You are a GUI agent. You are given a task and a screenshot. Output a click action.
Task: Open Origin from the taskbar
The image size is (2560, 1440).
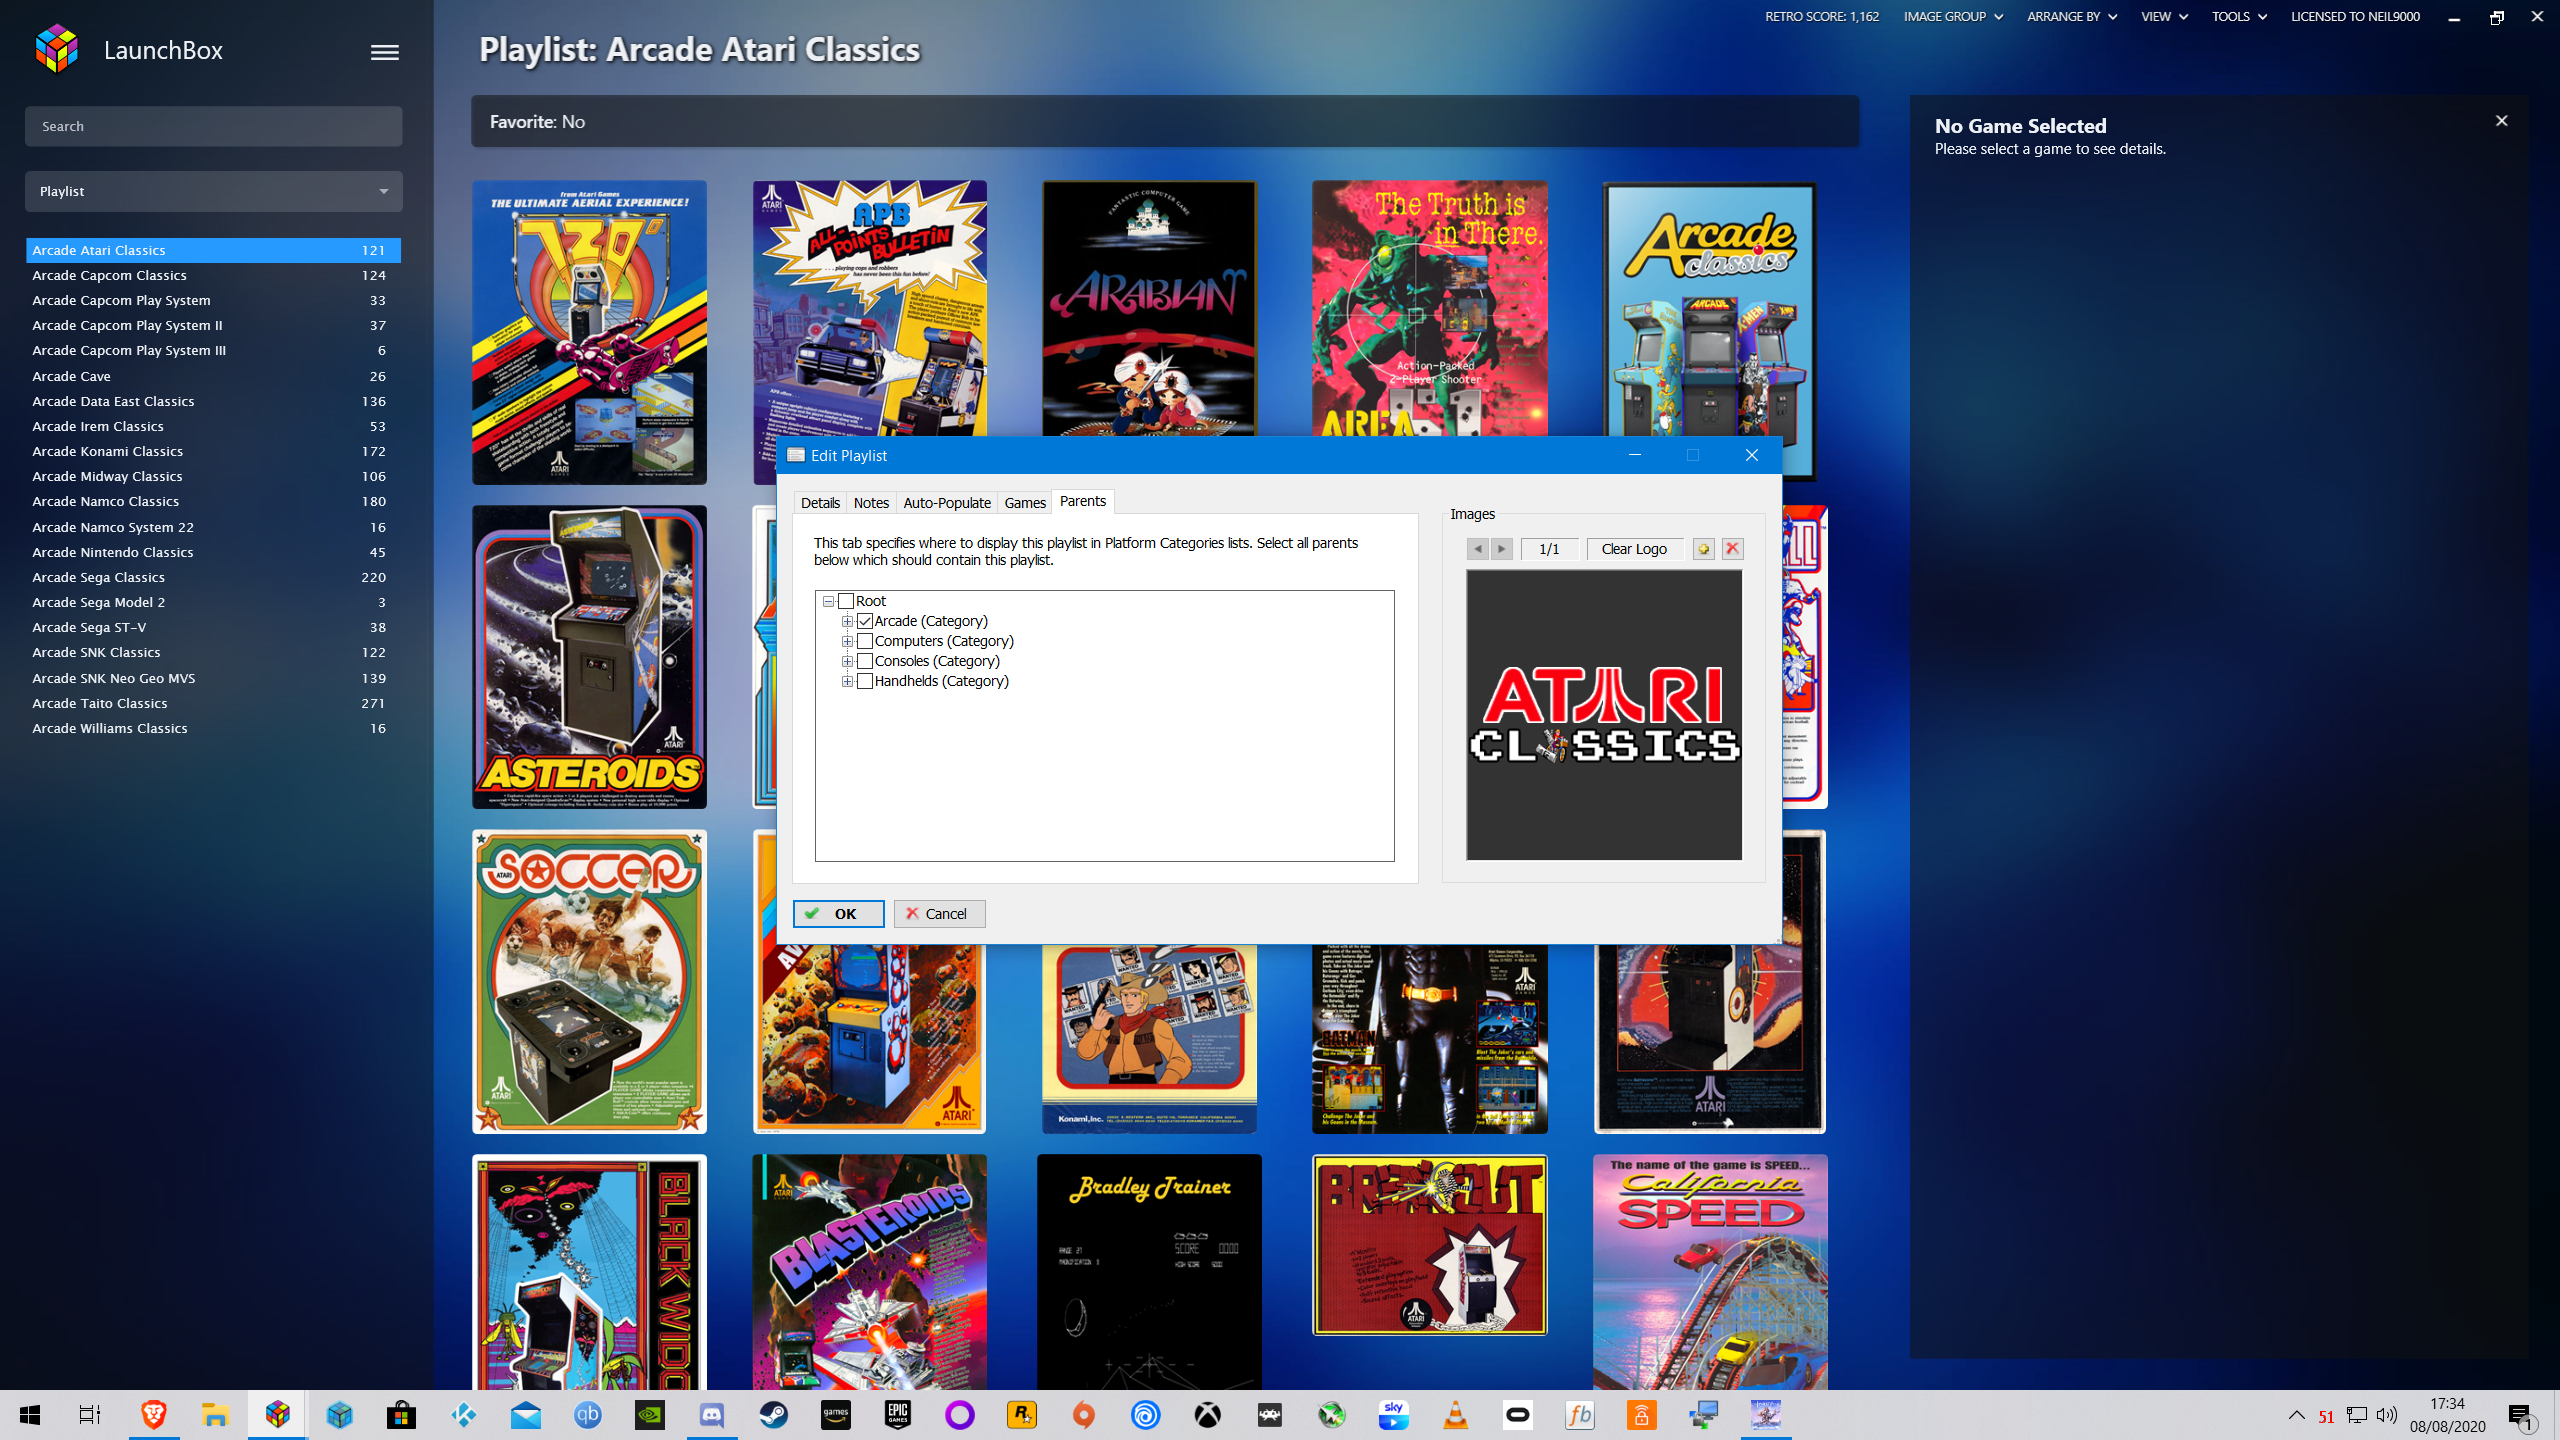coord(1083,1414)
